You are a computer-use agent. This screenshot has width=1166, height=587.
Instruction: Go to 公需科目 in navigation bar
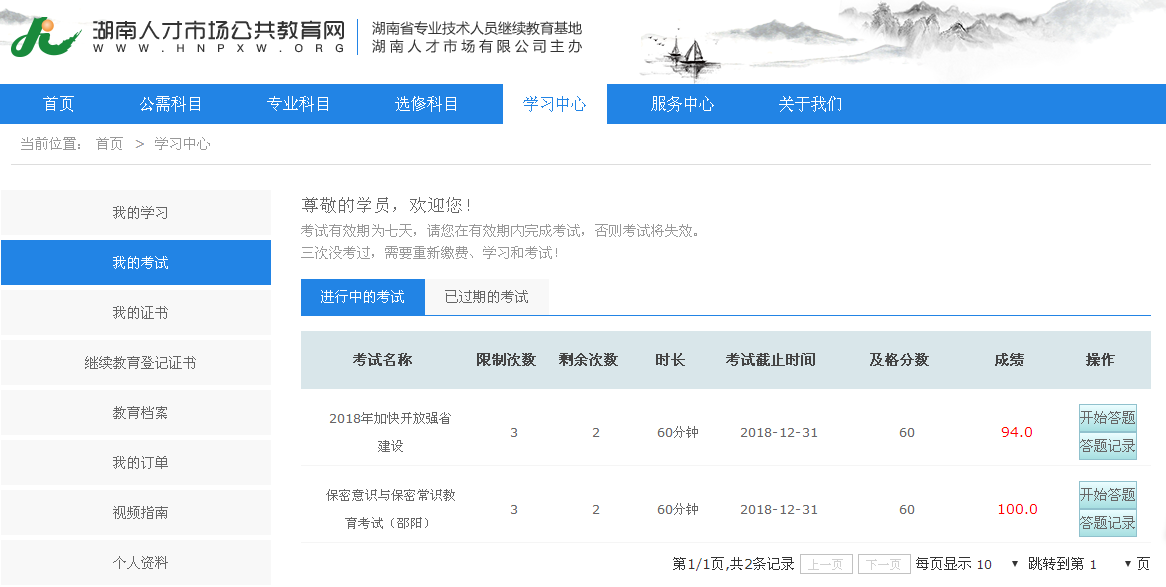pyautogui.click(x=171, y=104)
